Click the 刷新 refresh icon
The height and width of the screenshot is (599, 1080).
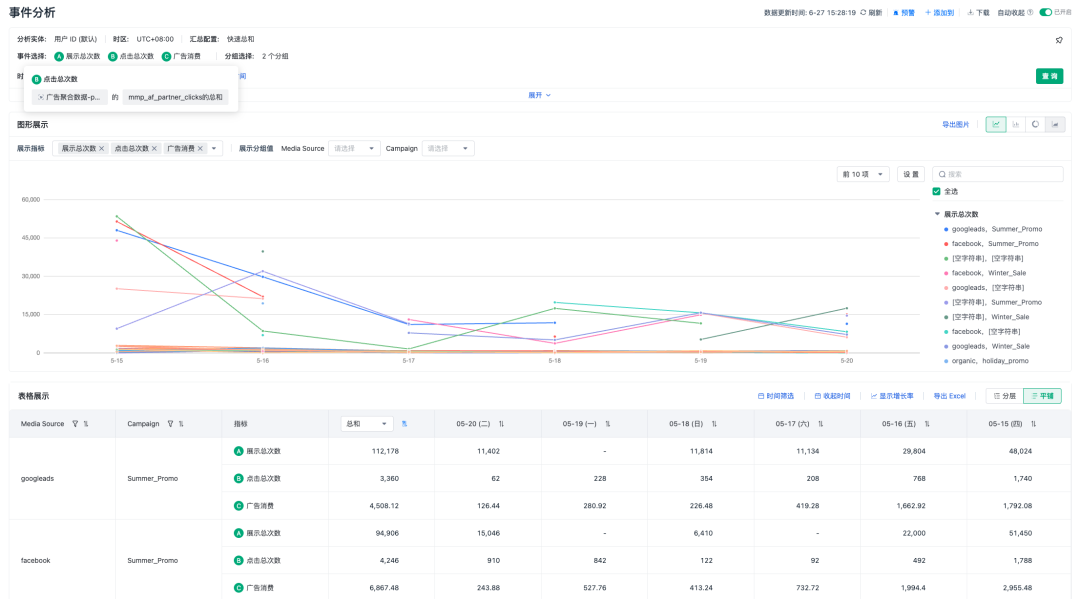tap(862, 12)
